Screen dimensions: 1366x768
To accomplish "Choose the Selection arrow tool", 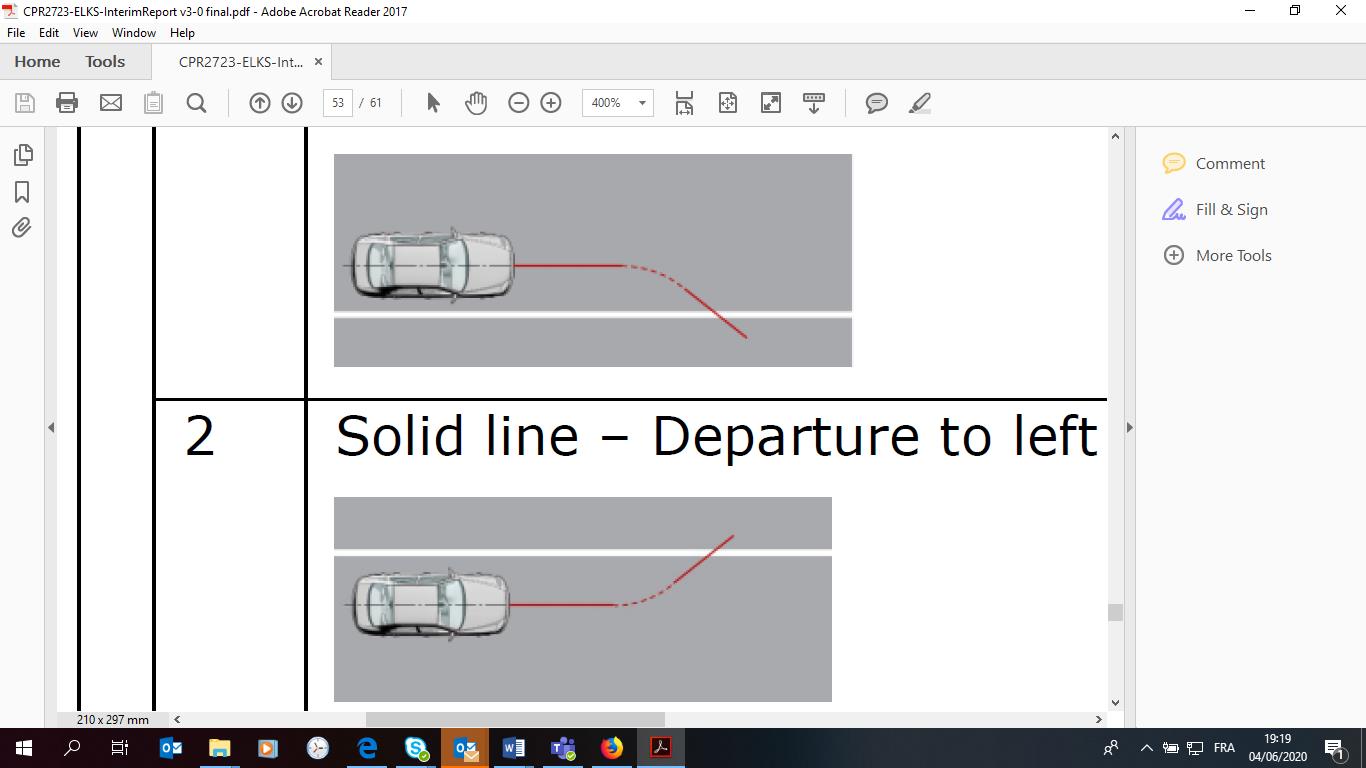I will 433,103.
